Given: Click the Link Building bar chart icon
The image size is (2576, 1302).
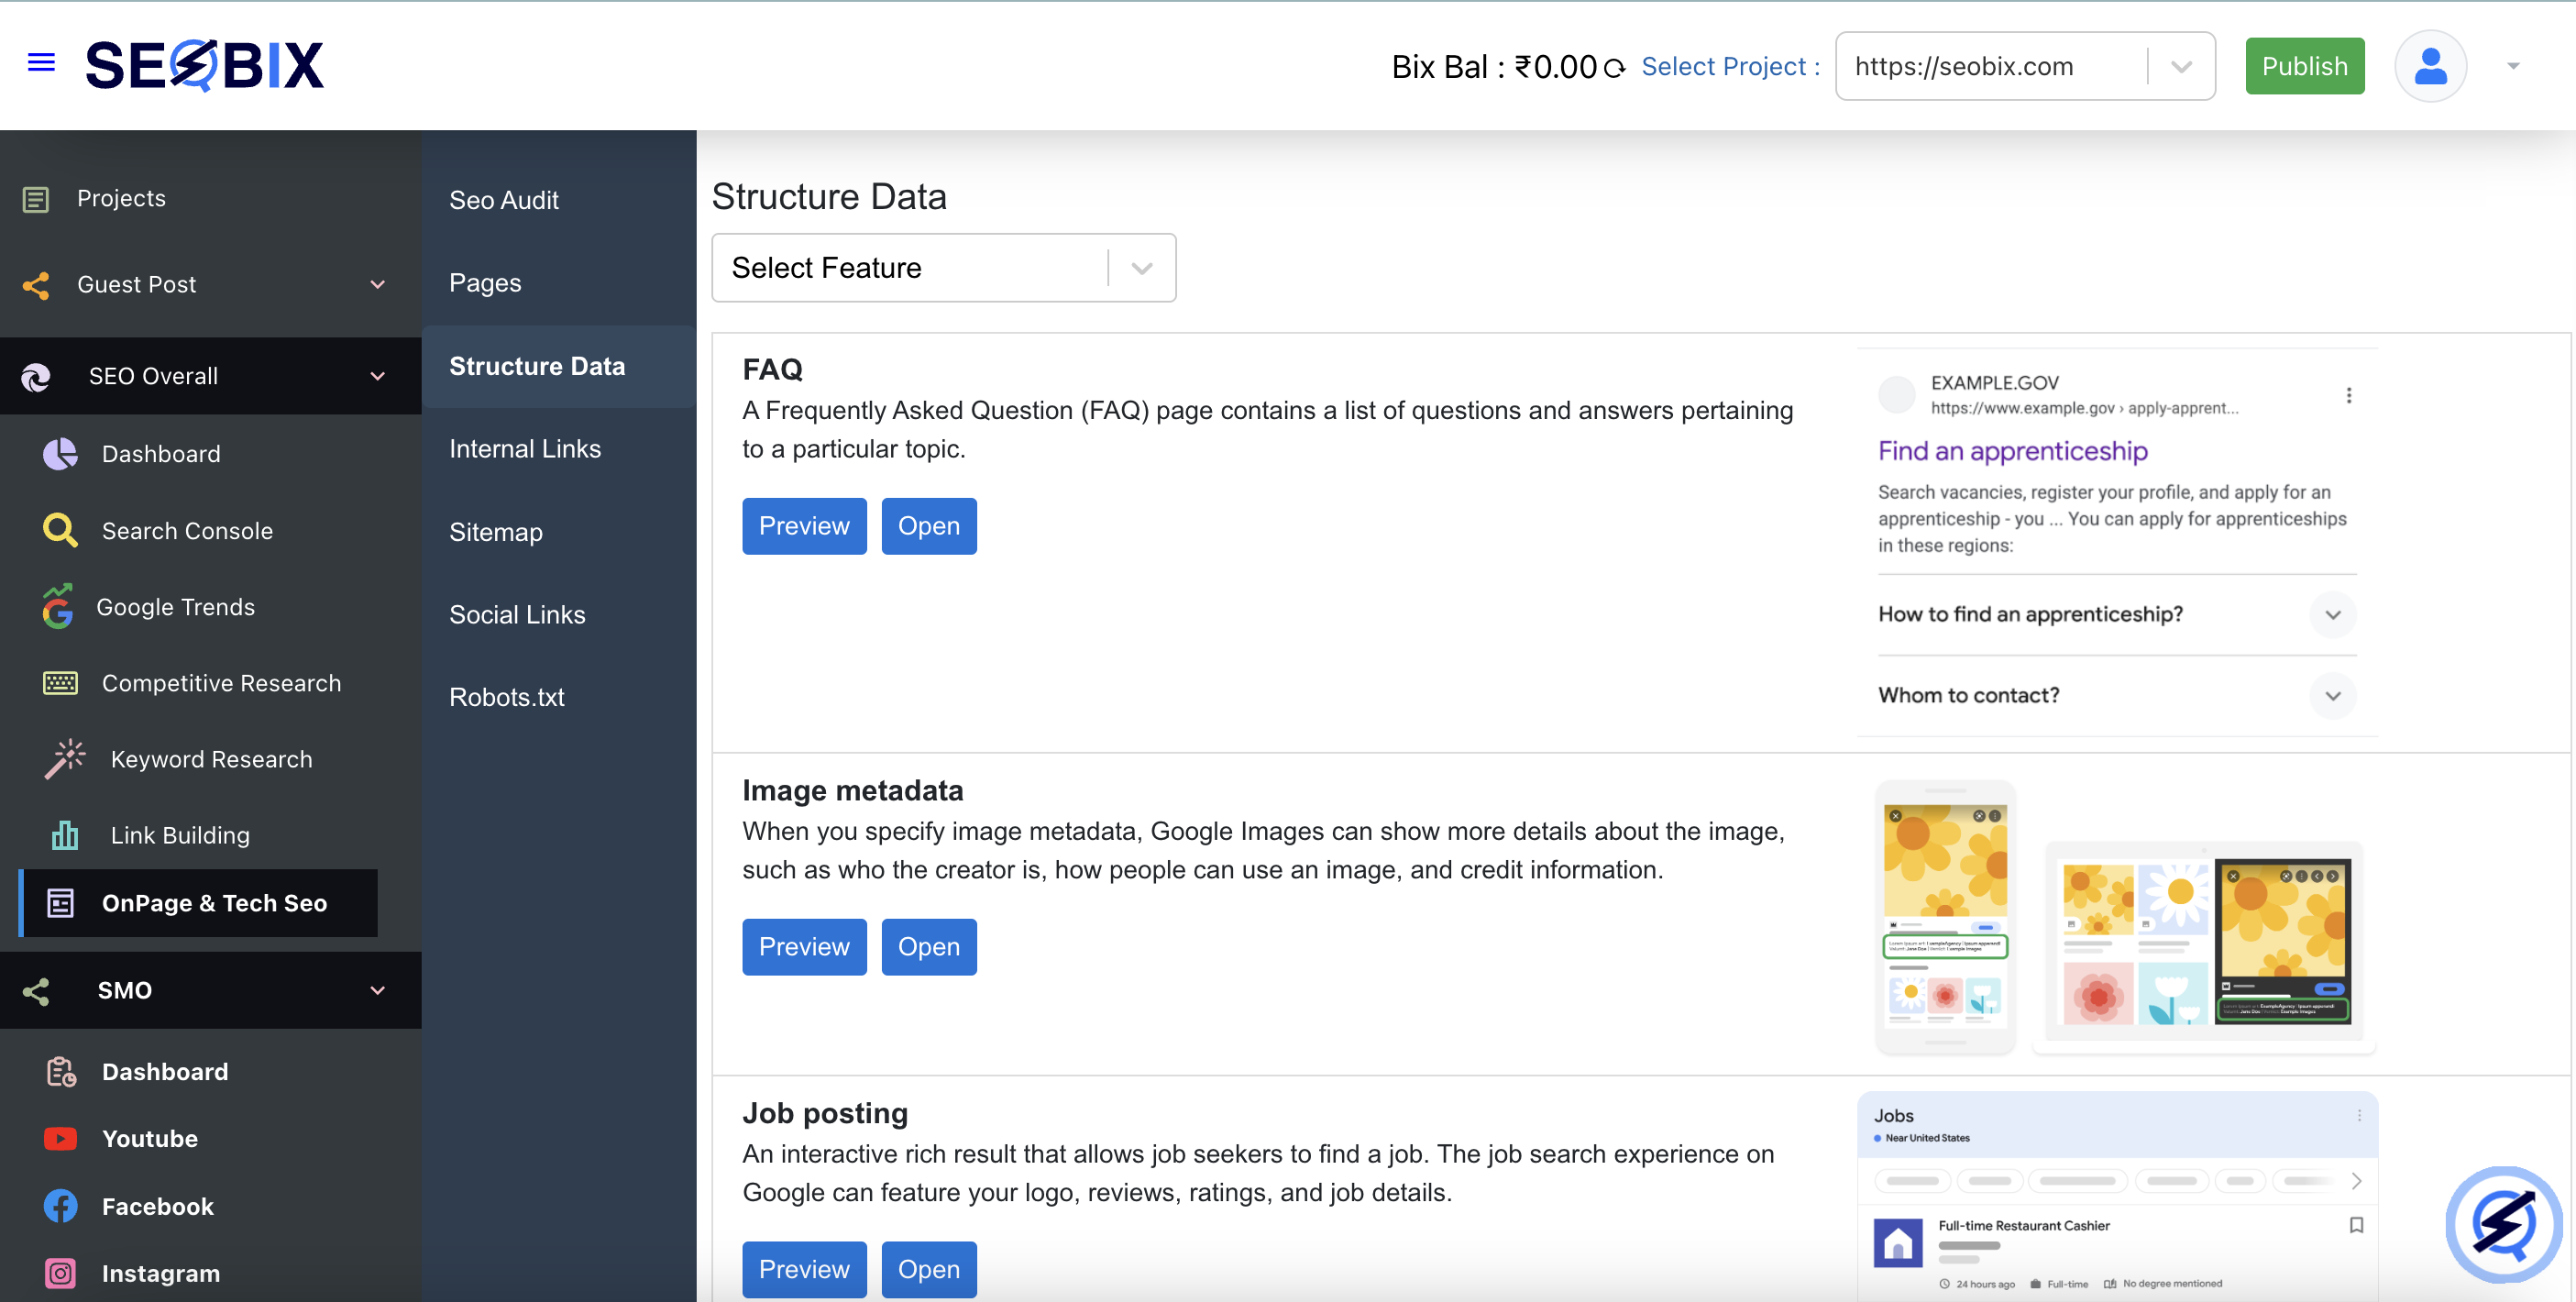Looking at the screenshot, I should tap(65, 835).
